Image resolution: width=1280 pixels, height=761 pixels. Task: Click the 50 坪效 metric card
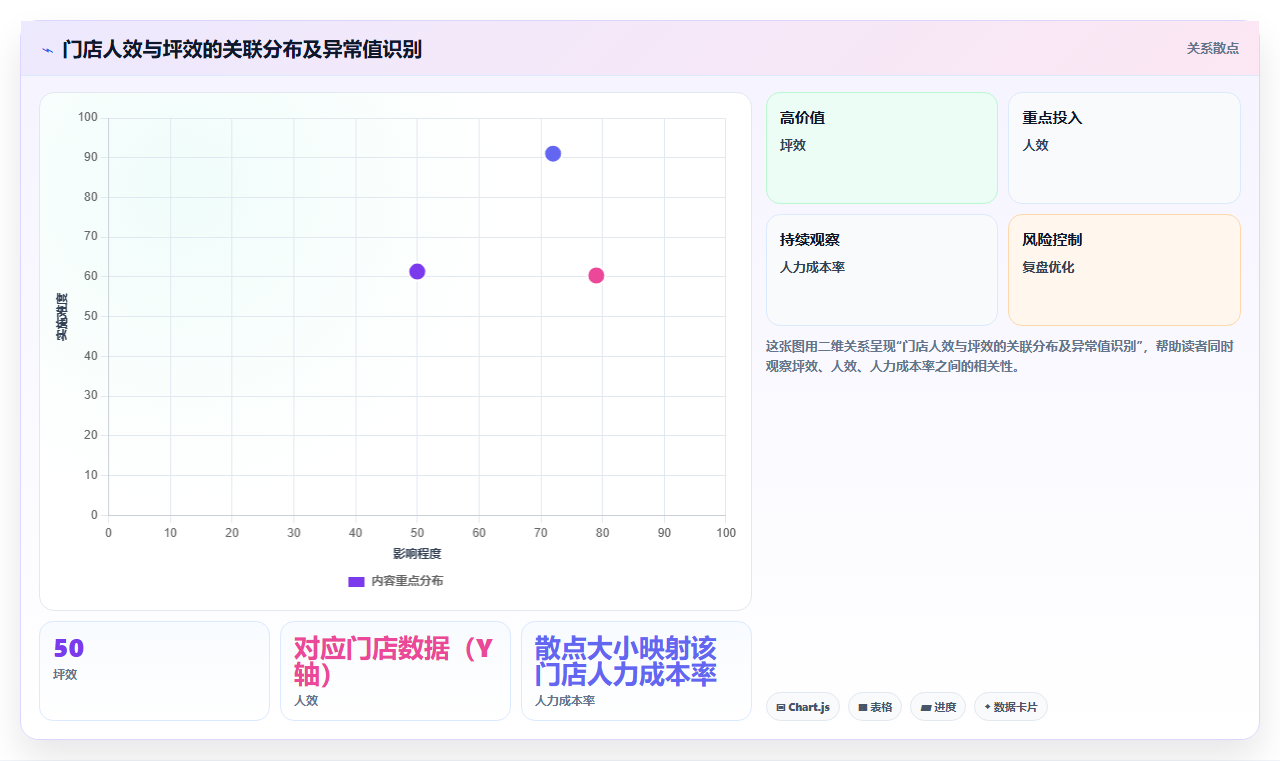tap(154, 671)
